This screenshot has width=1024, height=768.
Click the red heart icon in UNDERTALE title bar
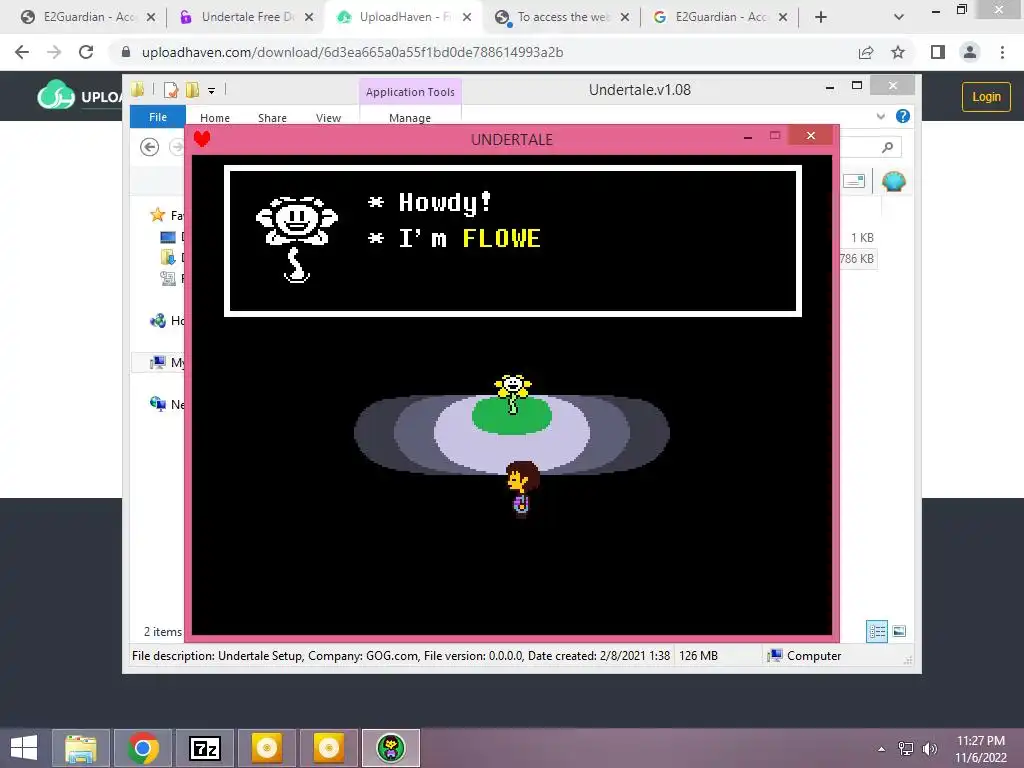(202, 138)
